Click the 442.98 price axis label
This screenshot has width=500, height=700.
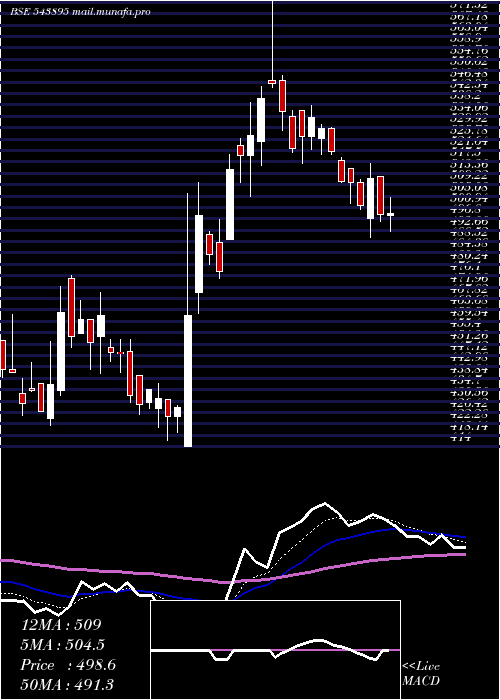click(x=469, y=358)
